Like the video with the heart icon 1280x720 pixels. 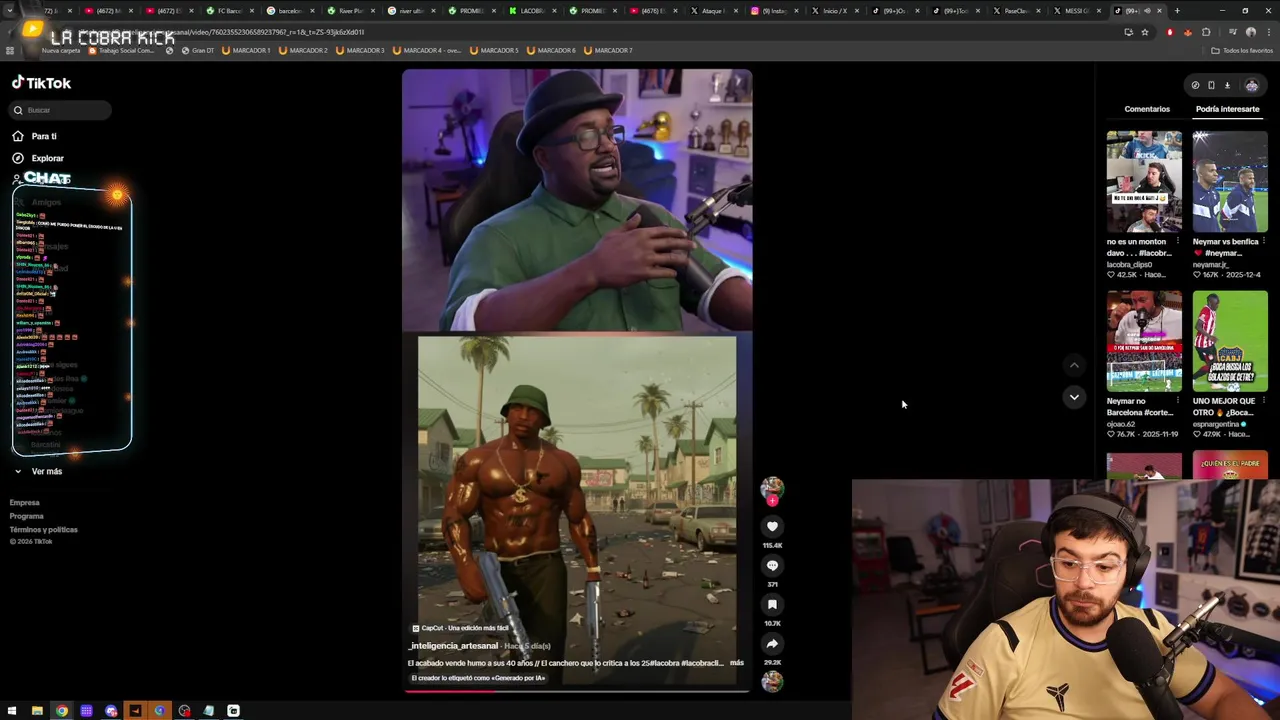(x=772, y=526)
